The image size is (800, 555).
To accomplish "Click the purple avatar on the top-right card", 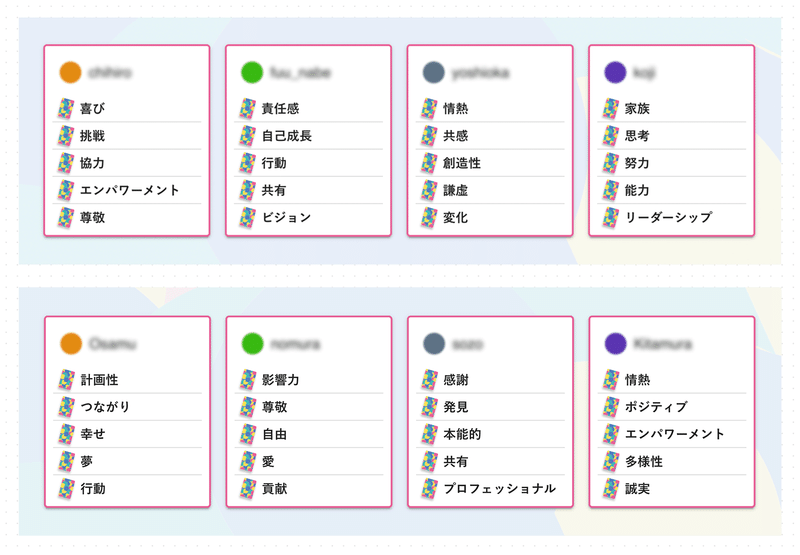I will click(x=615, y=72).
